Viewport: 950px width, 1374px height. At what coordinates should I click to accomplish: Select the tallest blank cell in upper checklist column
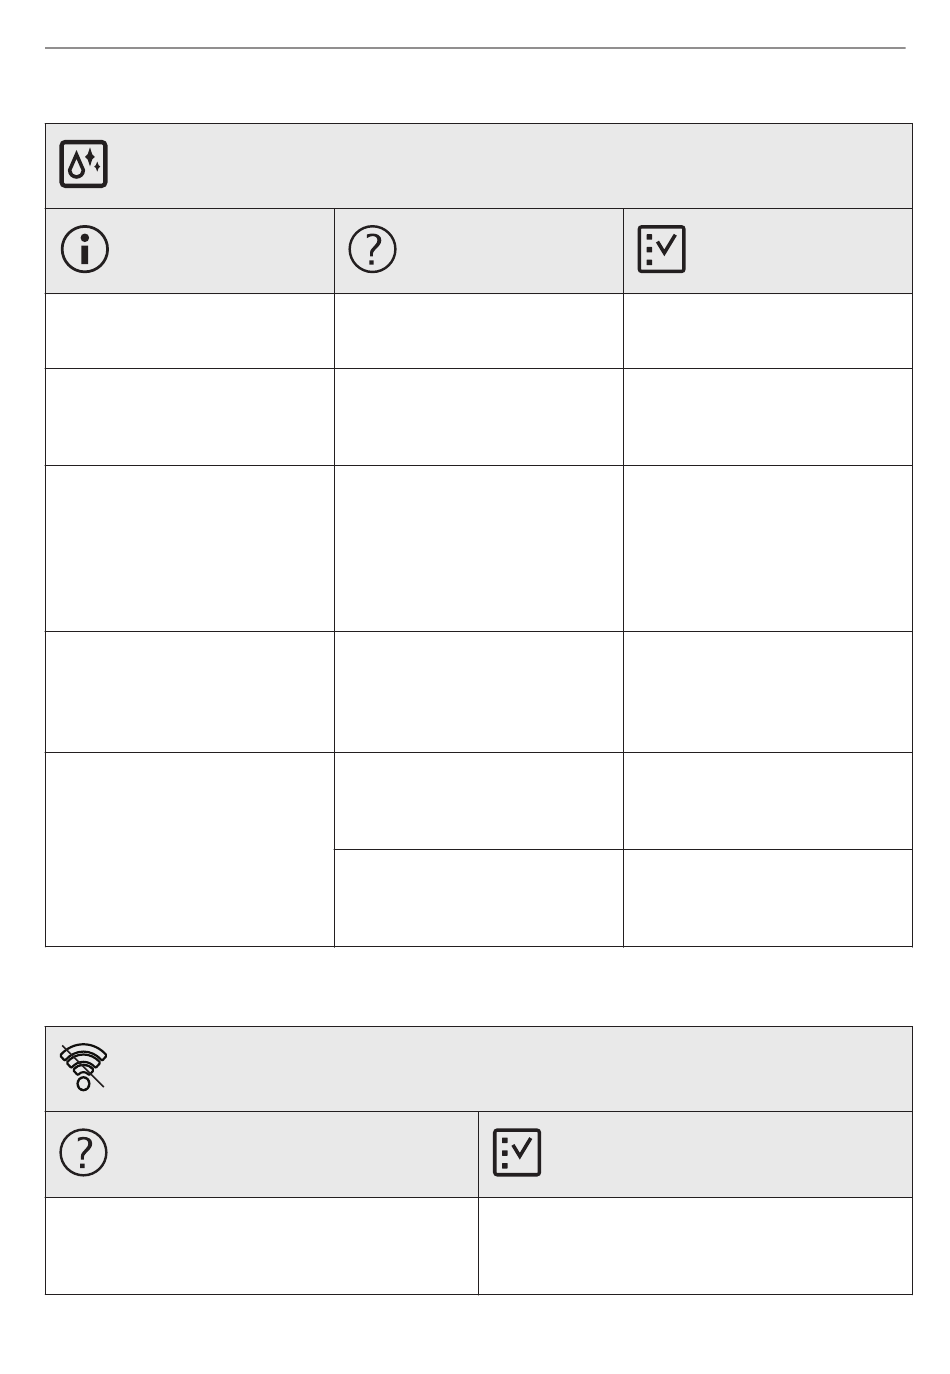(768, 548)
